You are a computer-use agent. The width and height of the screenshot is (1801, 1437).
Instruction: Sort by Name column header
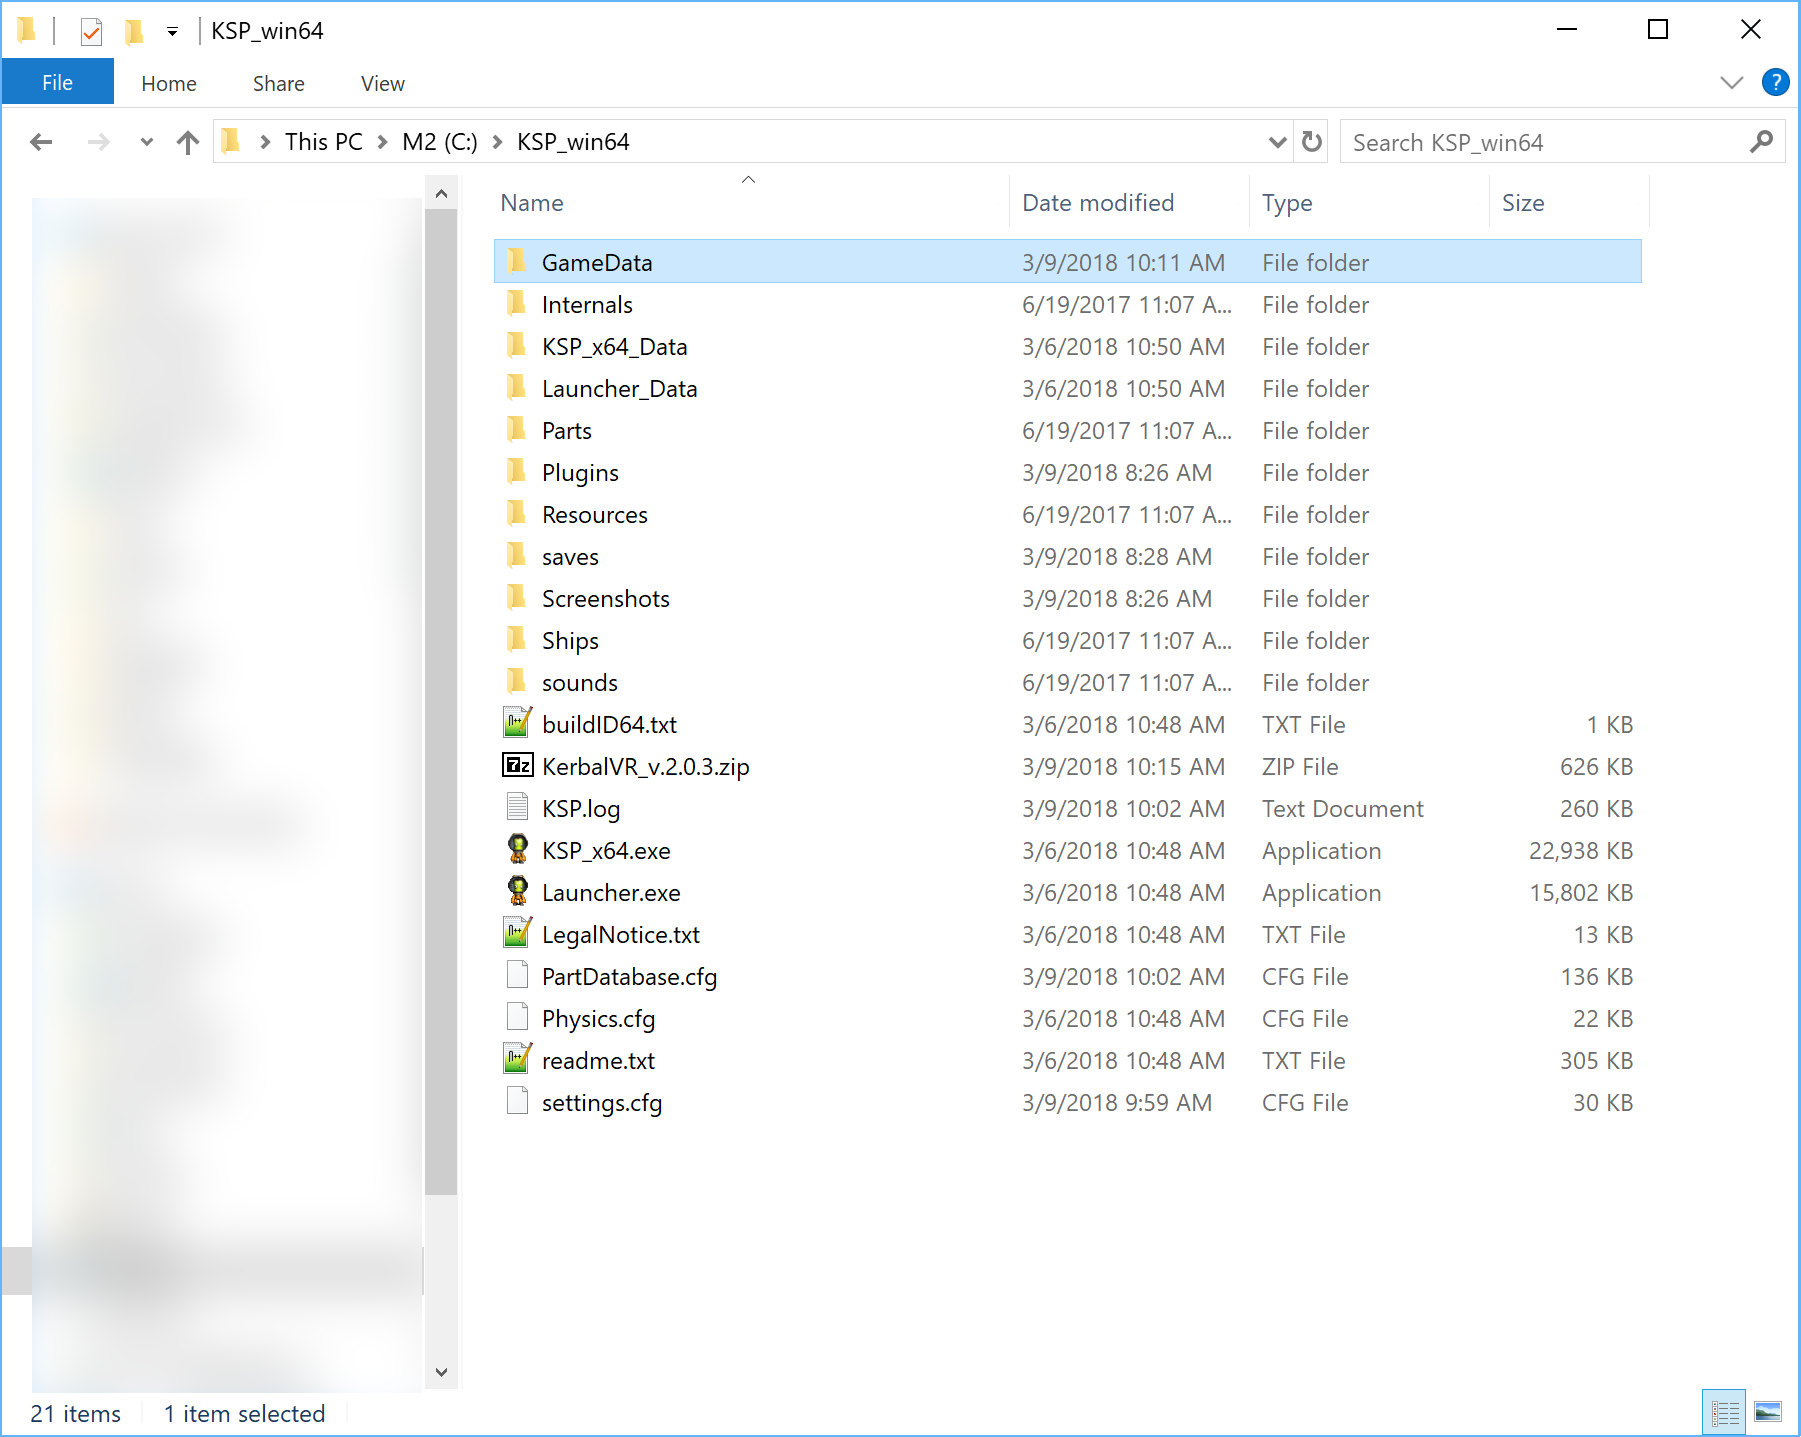750,203
